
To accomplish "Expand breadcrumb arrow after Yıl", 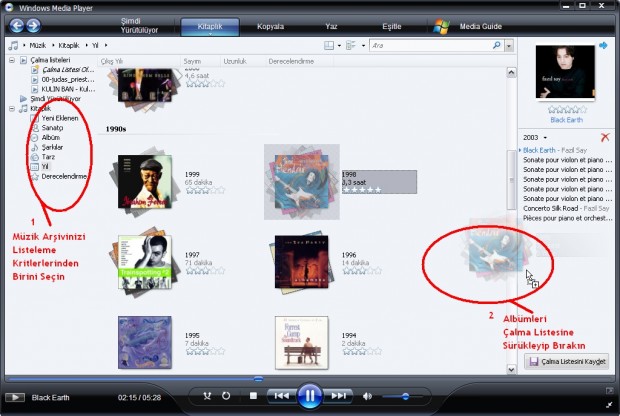I will click(x=106, y=45).
